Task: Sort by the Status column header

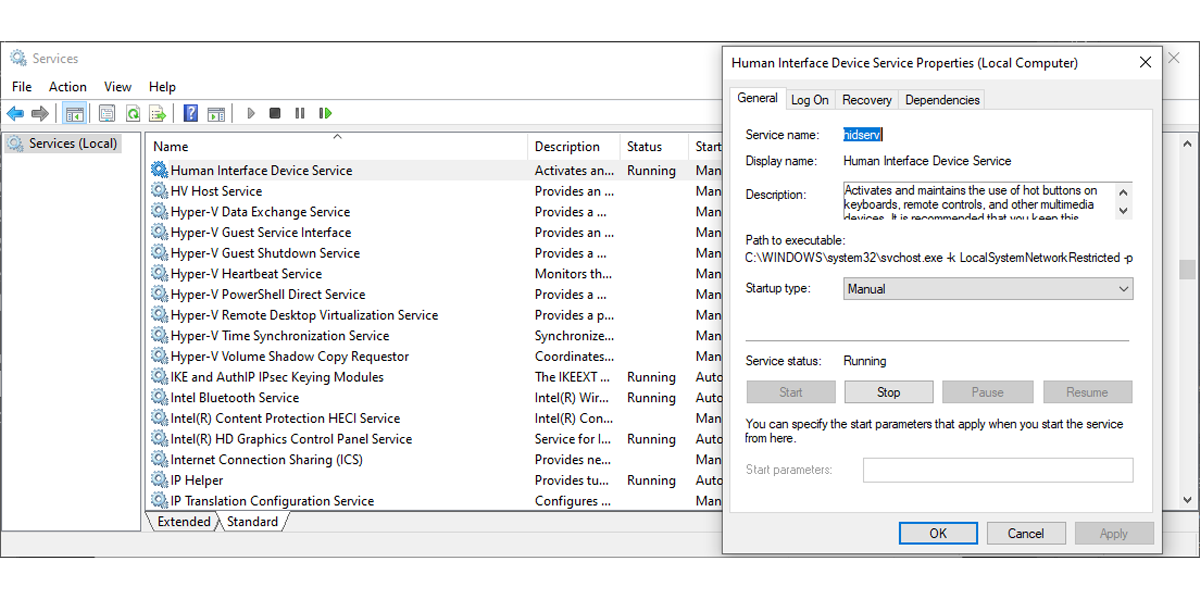Action: (x=655, y=146)
